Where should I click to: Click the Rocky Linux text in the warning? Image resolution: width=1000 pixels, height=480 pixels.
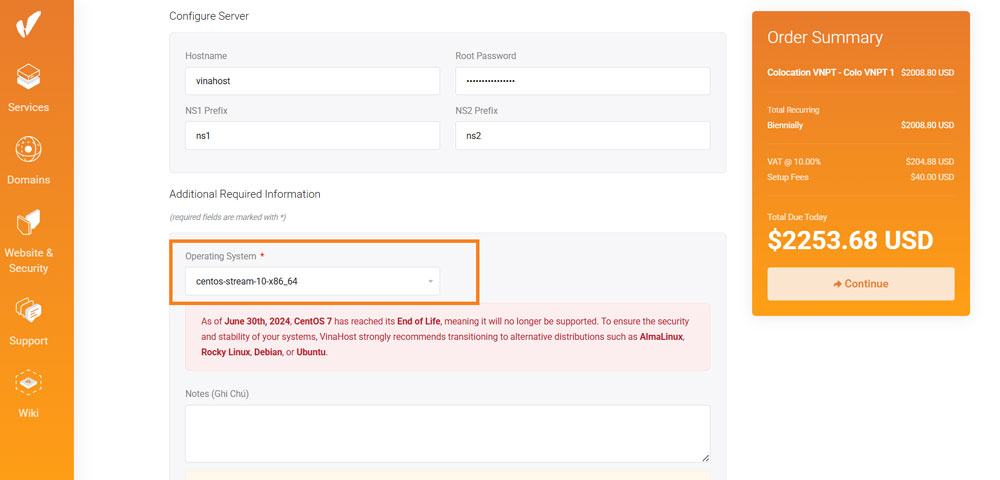click(x=225, y=352)
